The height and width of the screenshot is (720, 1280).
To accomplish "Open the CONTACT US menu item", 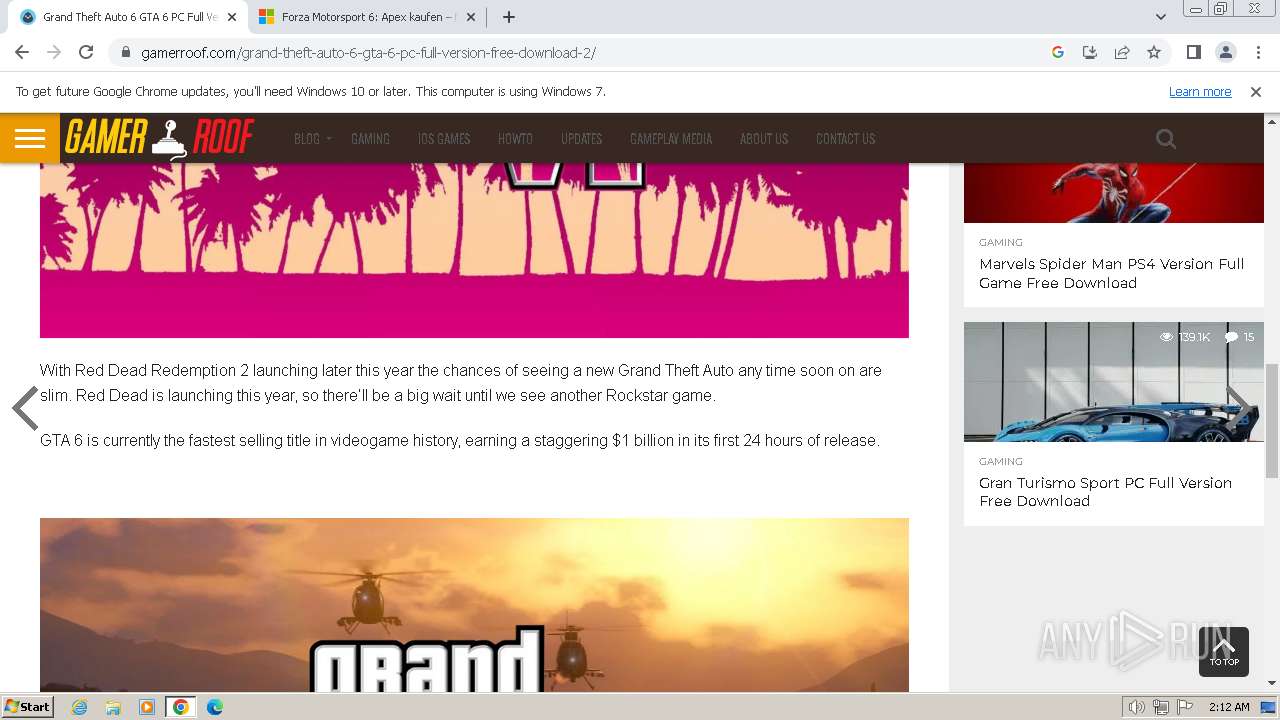I will point(845,138).
